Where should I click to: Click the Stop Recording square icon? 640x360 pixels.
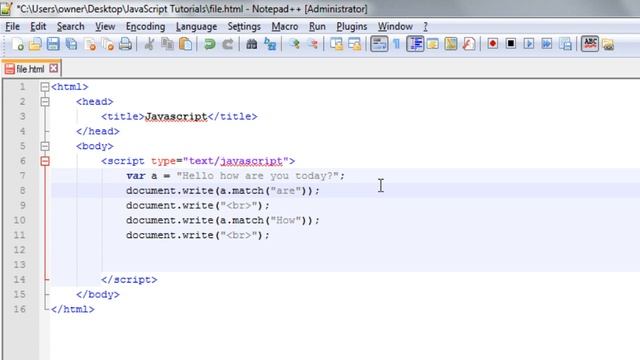pos(511,44)
